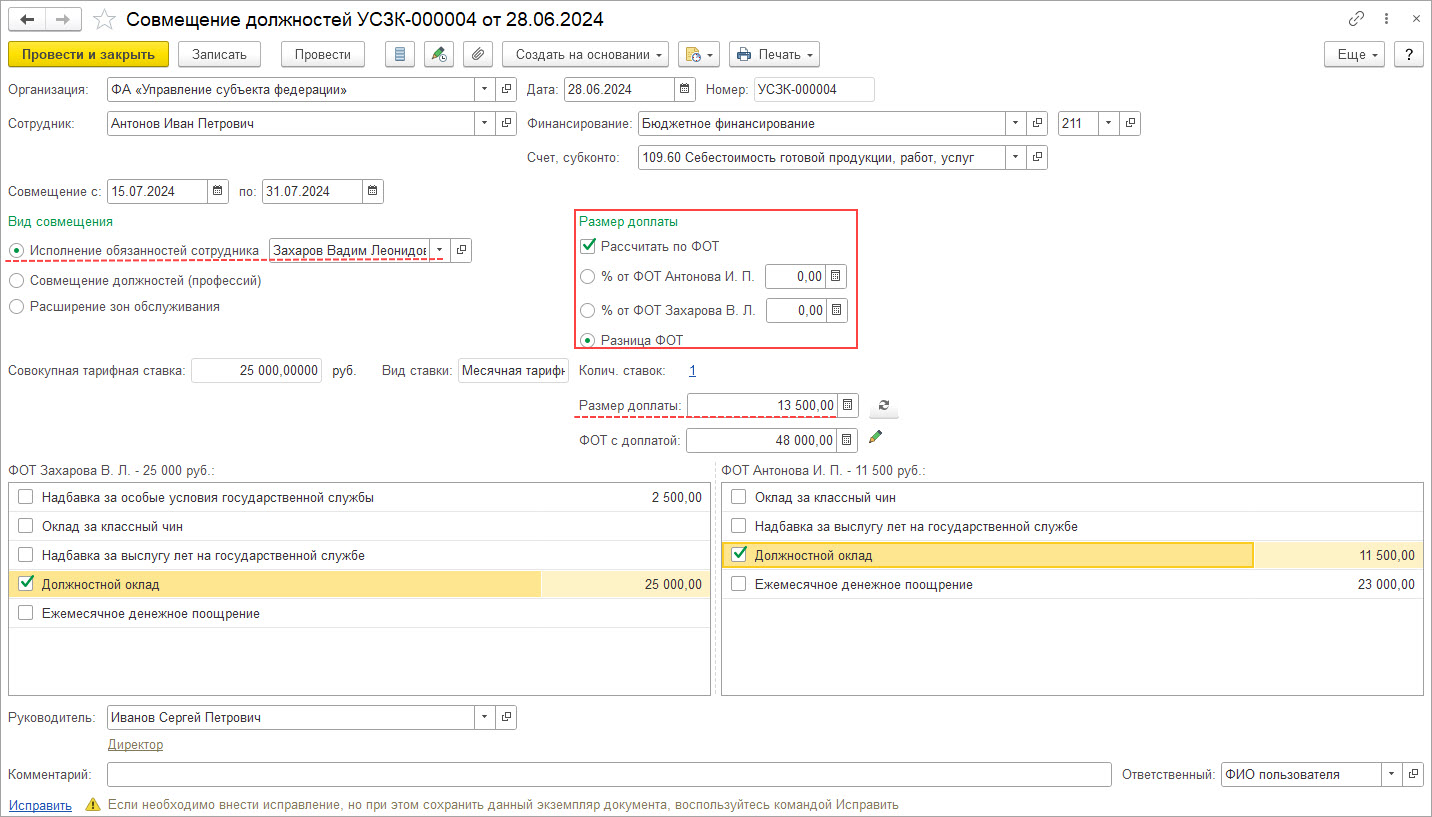Open the title bar options three-dot menu

[1384, 19]
